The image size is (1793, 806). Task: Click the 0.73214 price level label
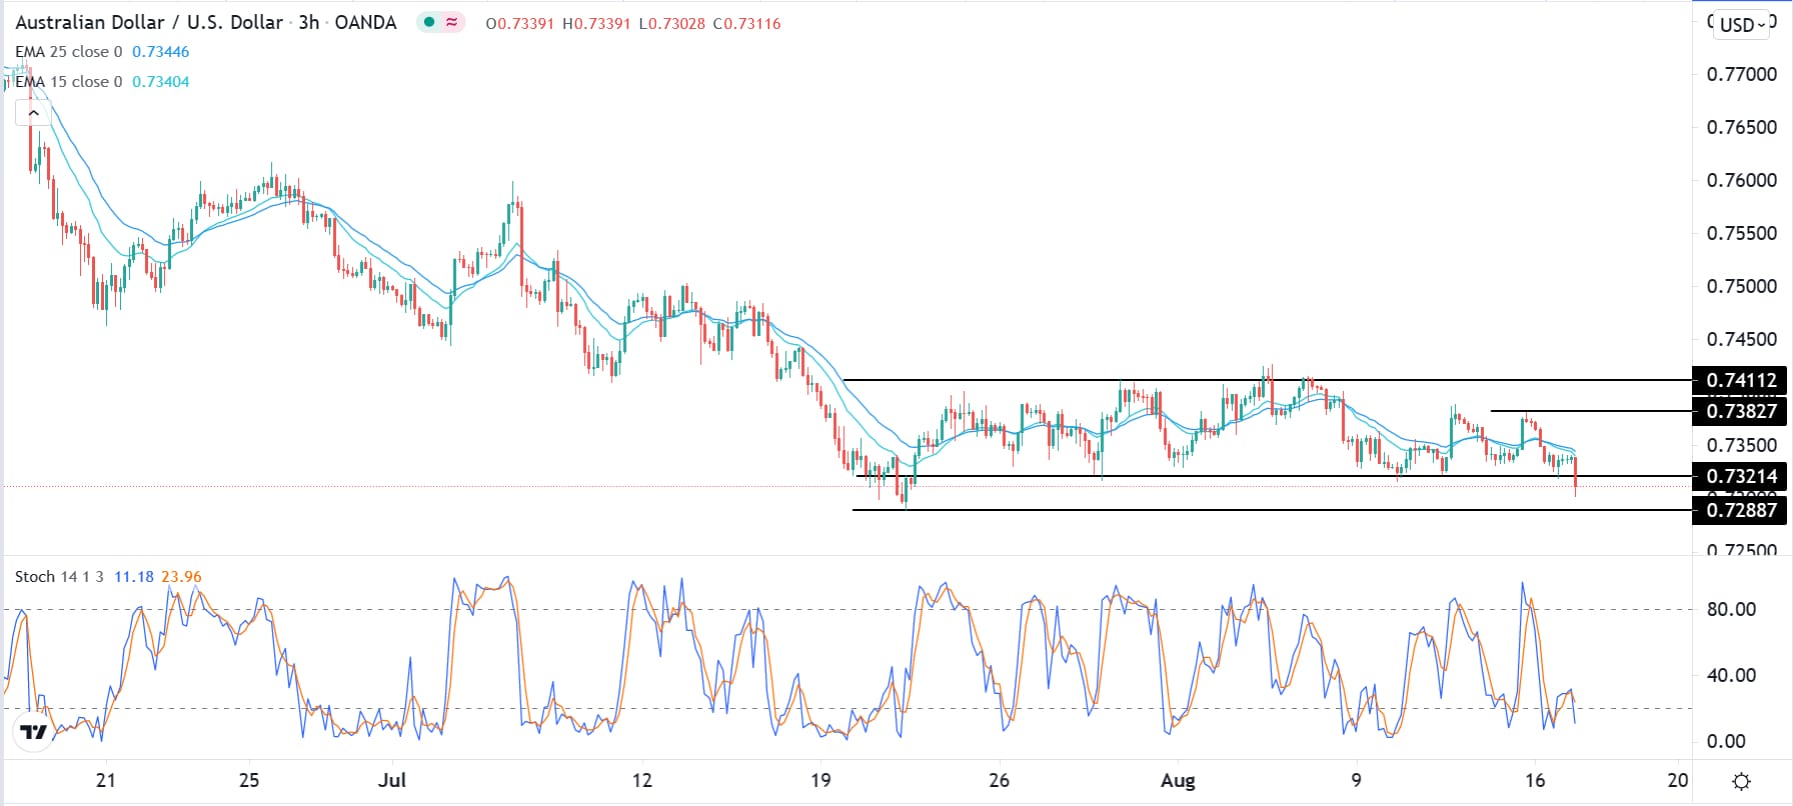pyautogui.click(x=1741, y=476)
